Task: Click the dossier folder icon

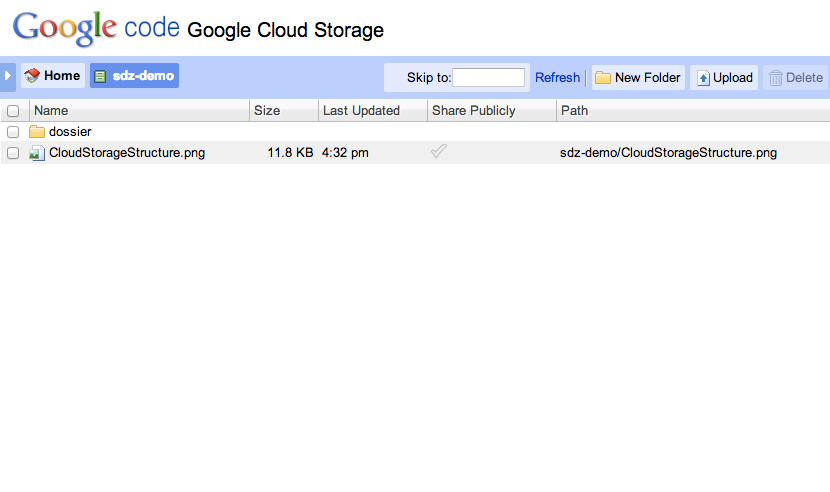Action: 37,132
